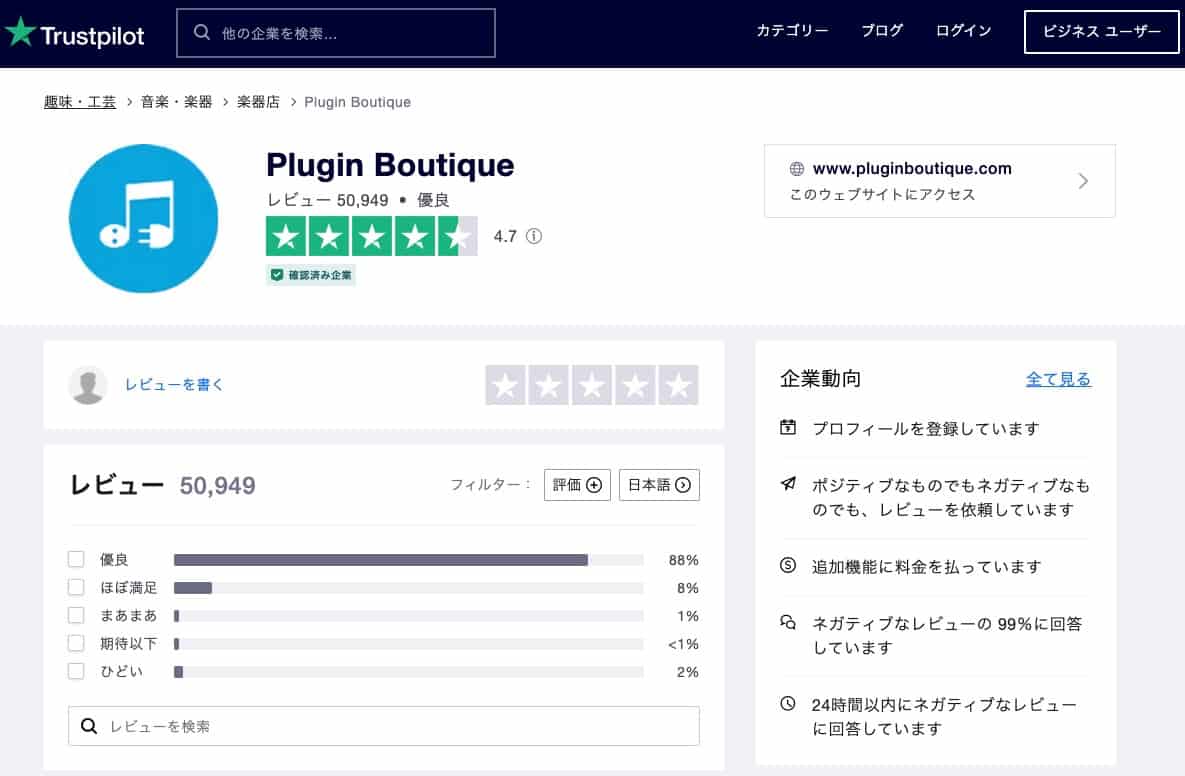Image resolution: width=1185 pixels, height=776 pixels.
Task: Check the ほぼ満足 rating filter checkbox
Action: coord(76,587)
